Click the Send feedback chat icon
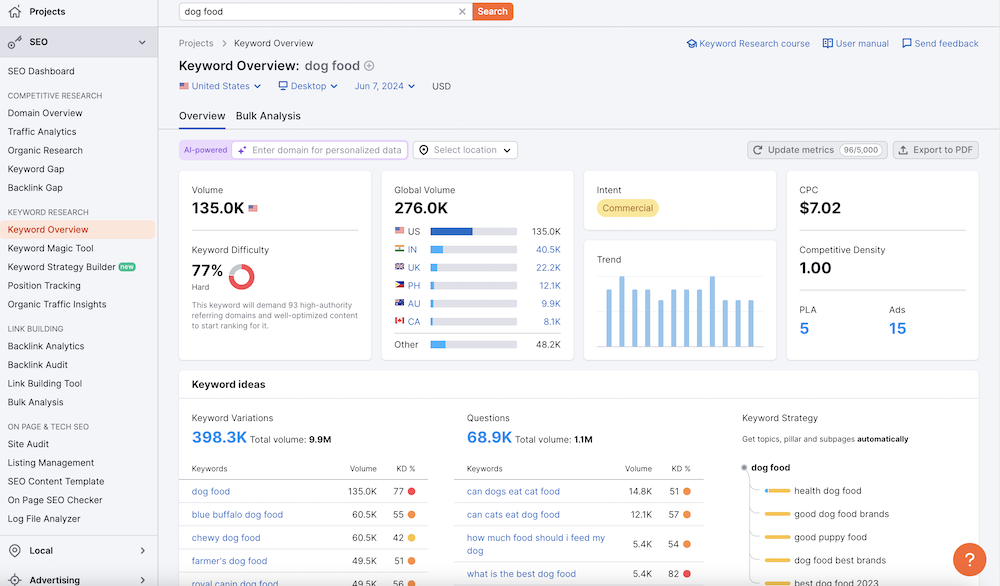Image resolution: width=1000 pixels, height=586 pixels. (x=907, y=44)
